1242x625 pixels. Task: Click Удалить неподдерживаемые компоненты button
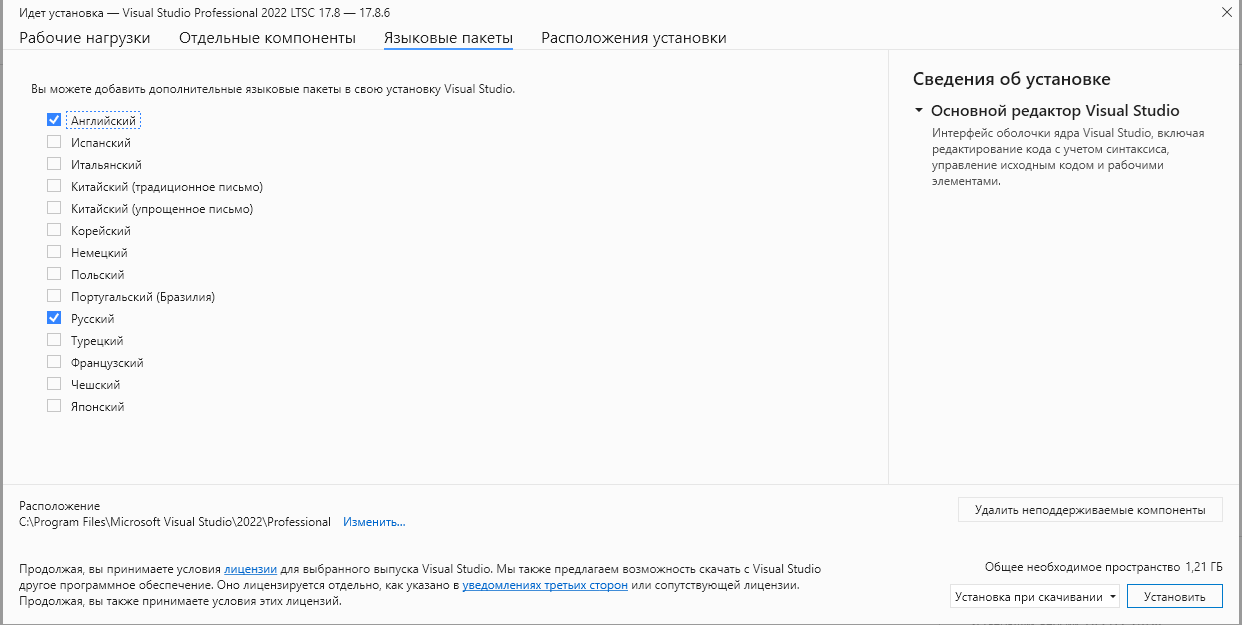click(x=1090, y=509)
